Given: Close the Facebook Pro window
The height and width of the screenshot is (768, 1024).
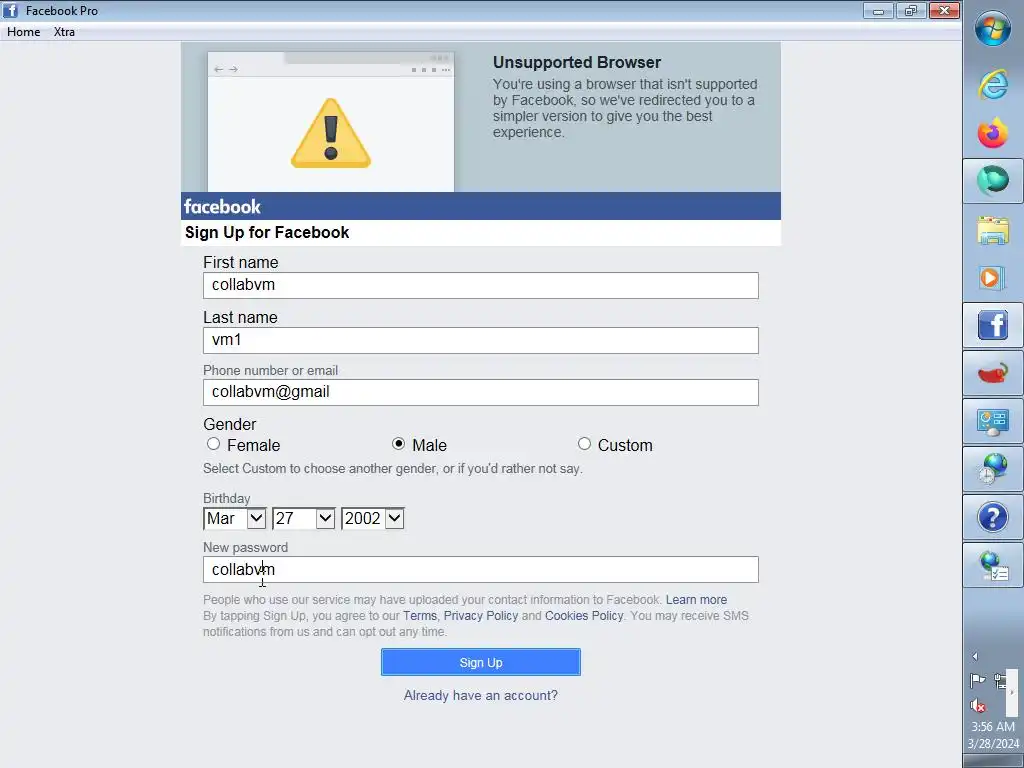Looking at the screenshot, I should pyautogui.click(x=944, y=10).
